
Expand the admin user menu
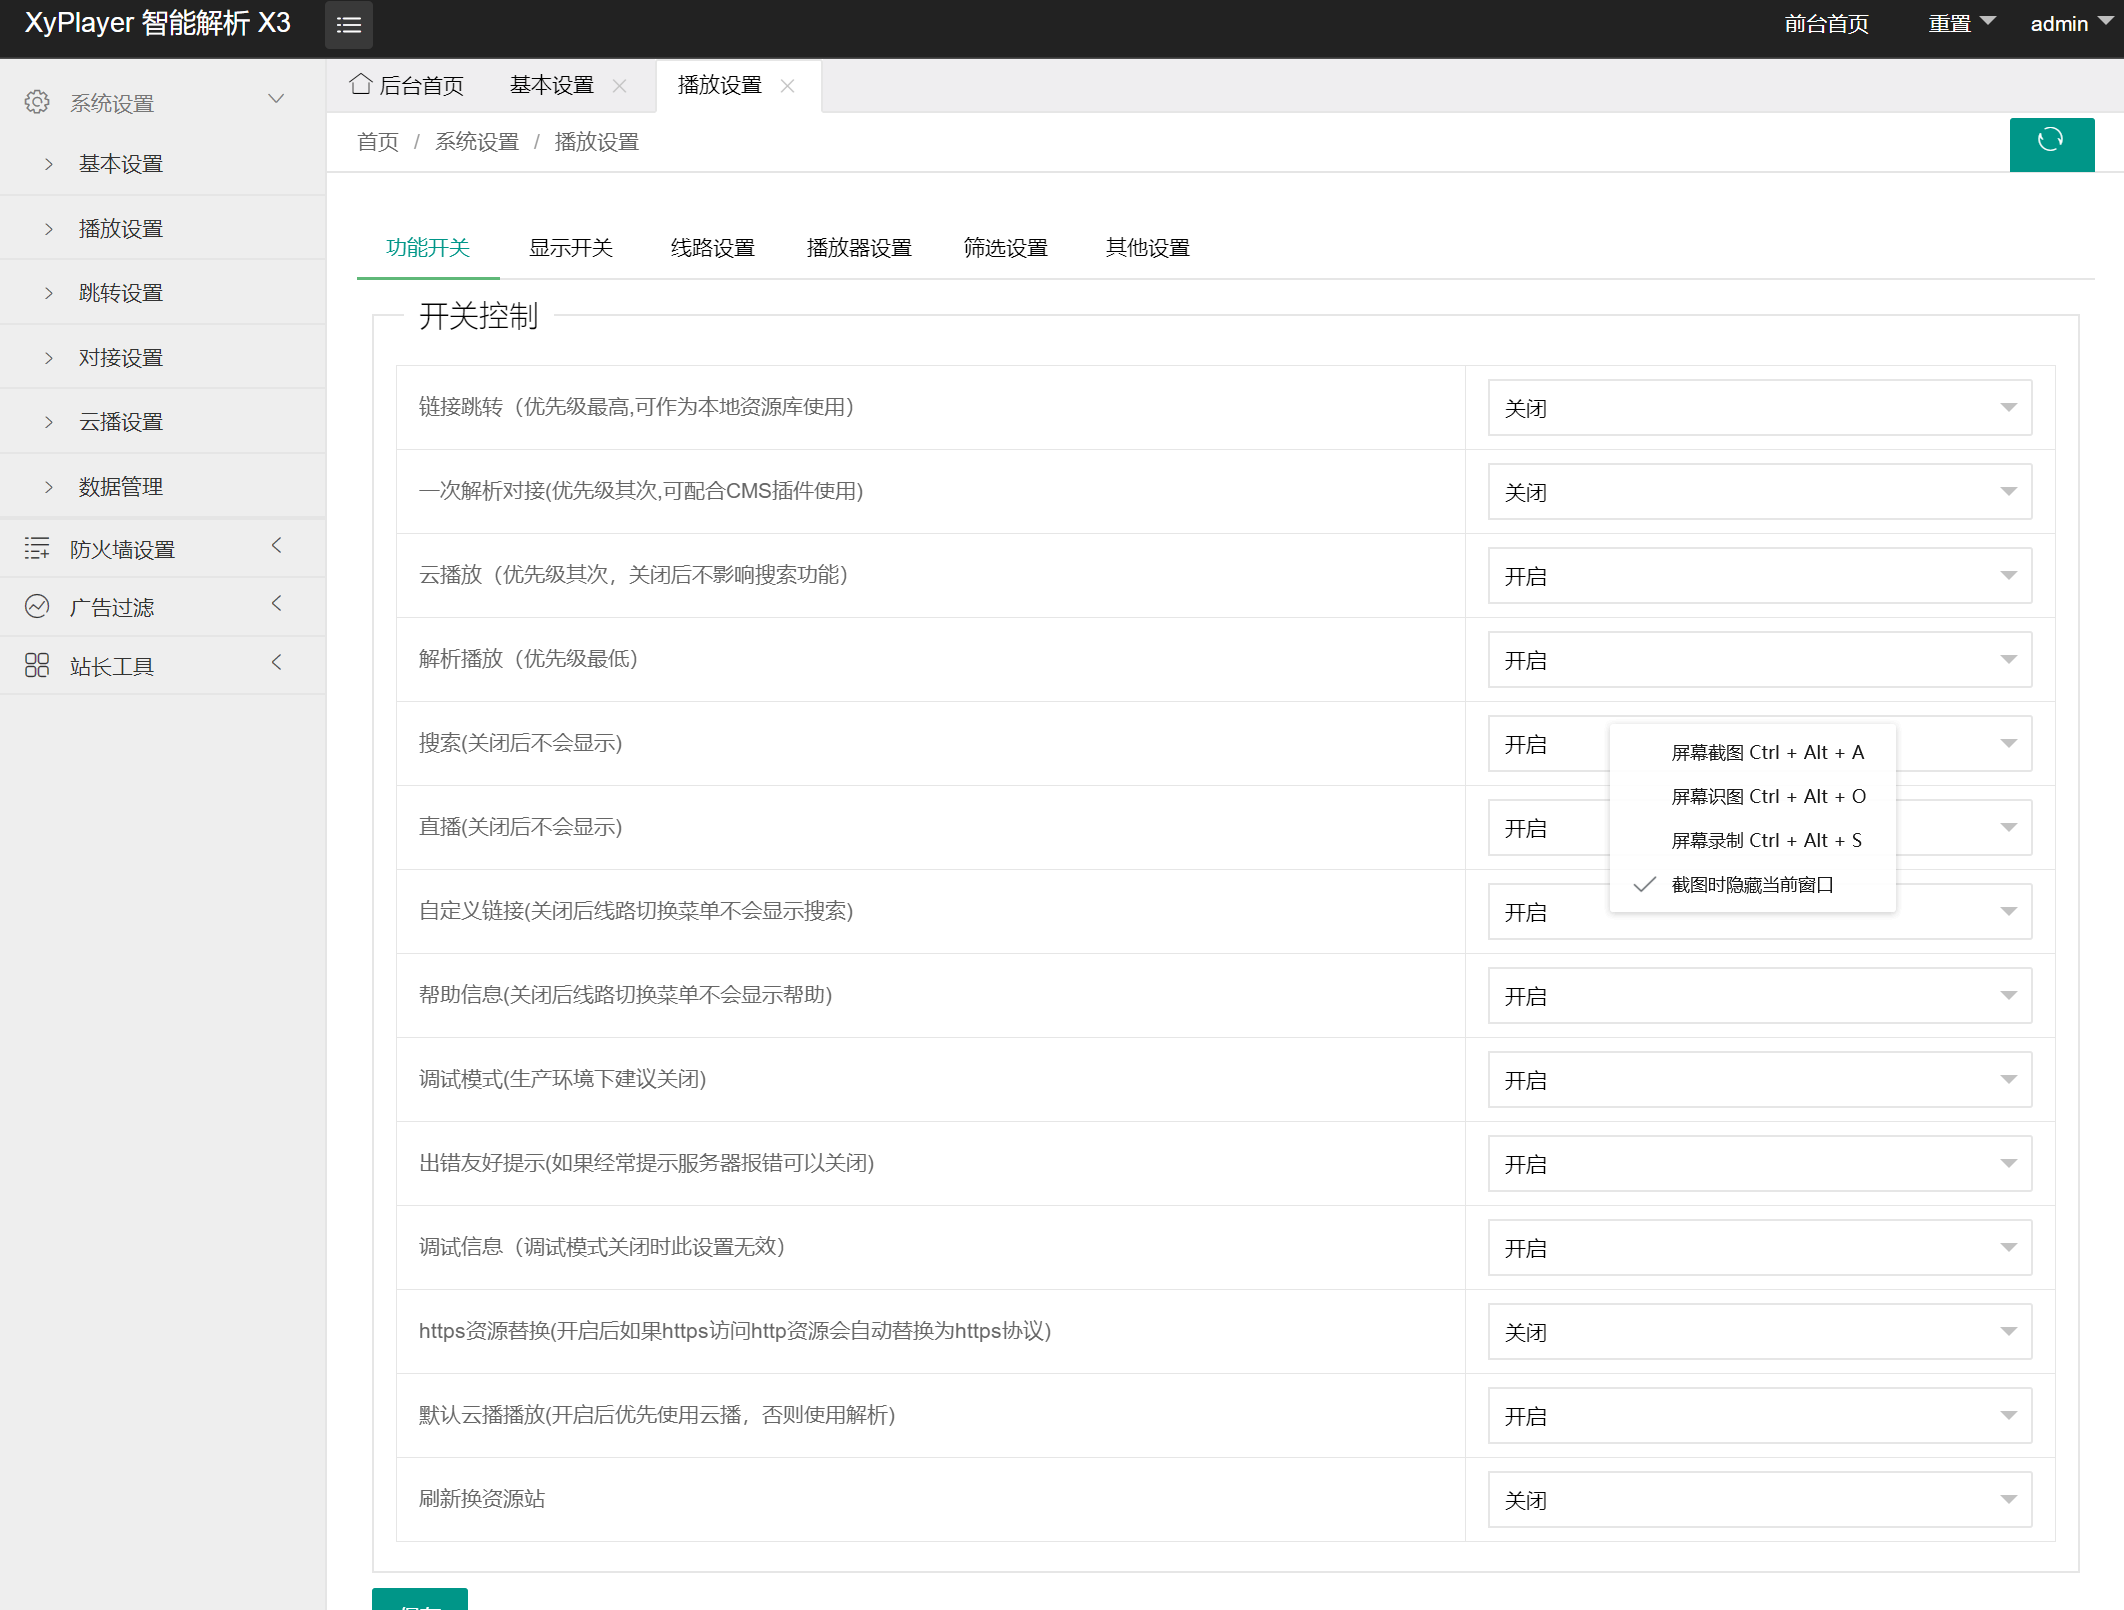[2069, 24]
